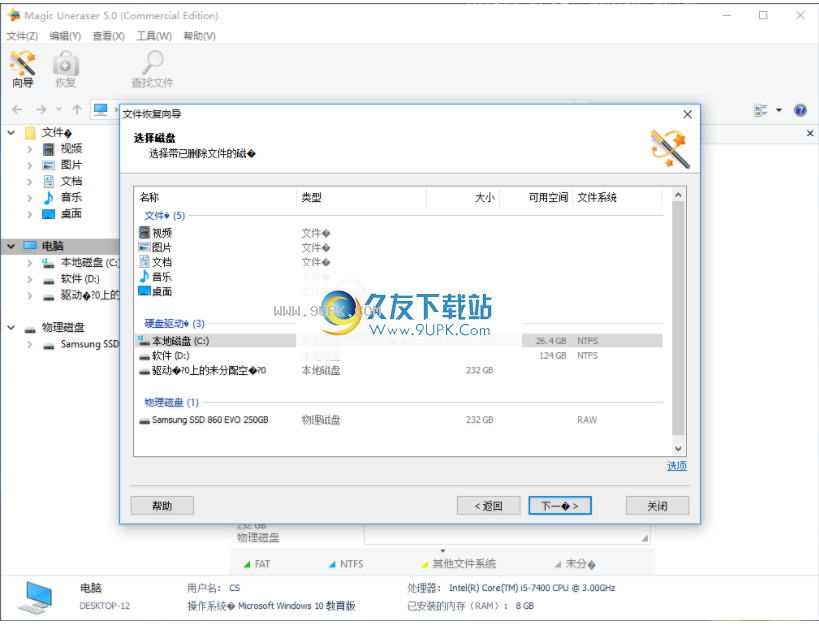Select 文档 document icon in sidebar tree

[x=49, y=182]
